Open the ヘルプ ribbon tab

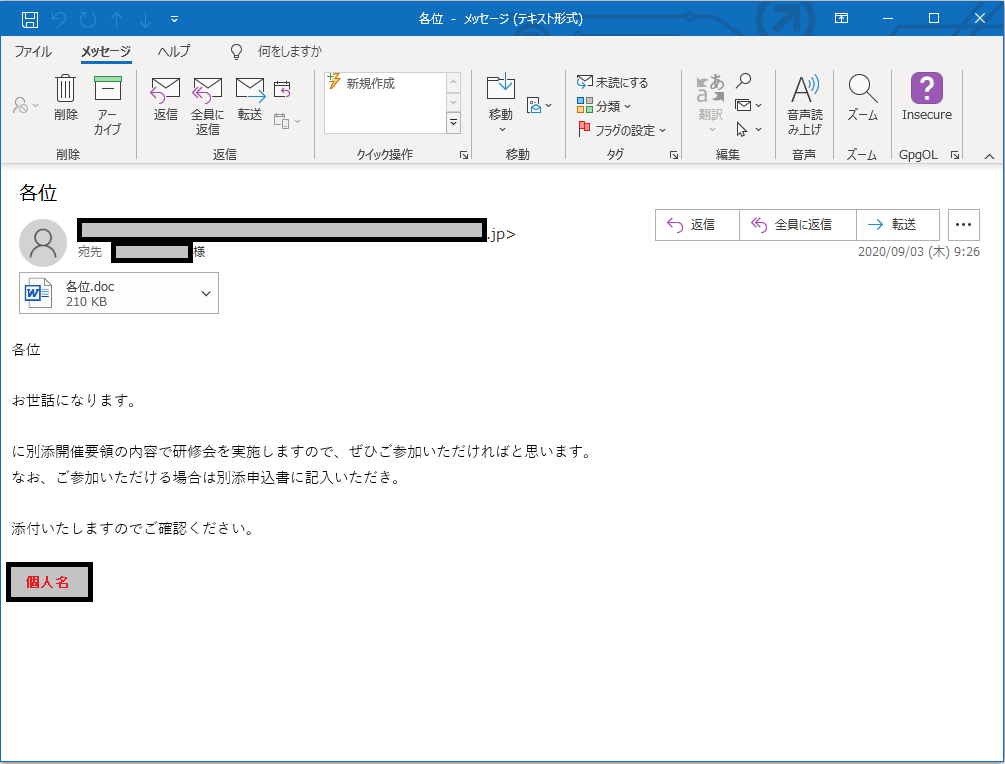[x=174, y=51]
